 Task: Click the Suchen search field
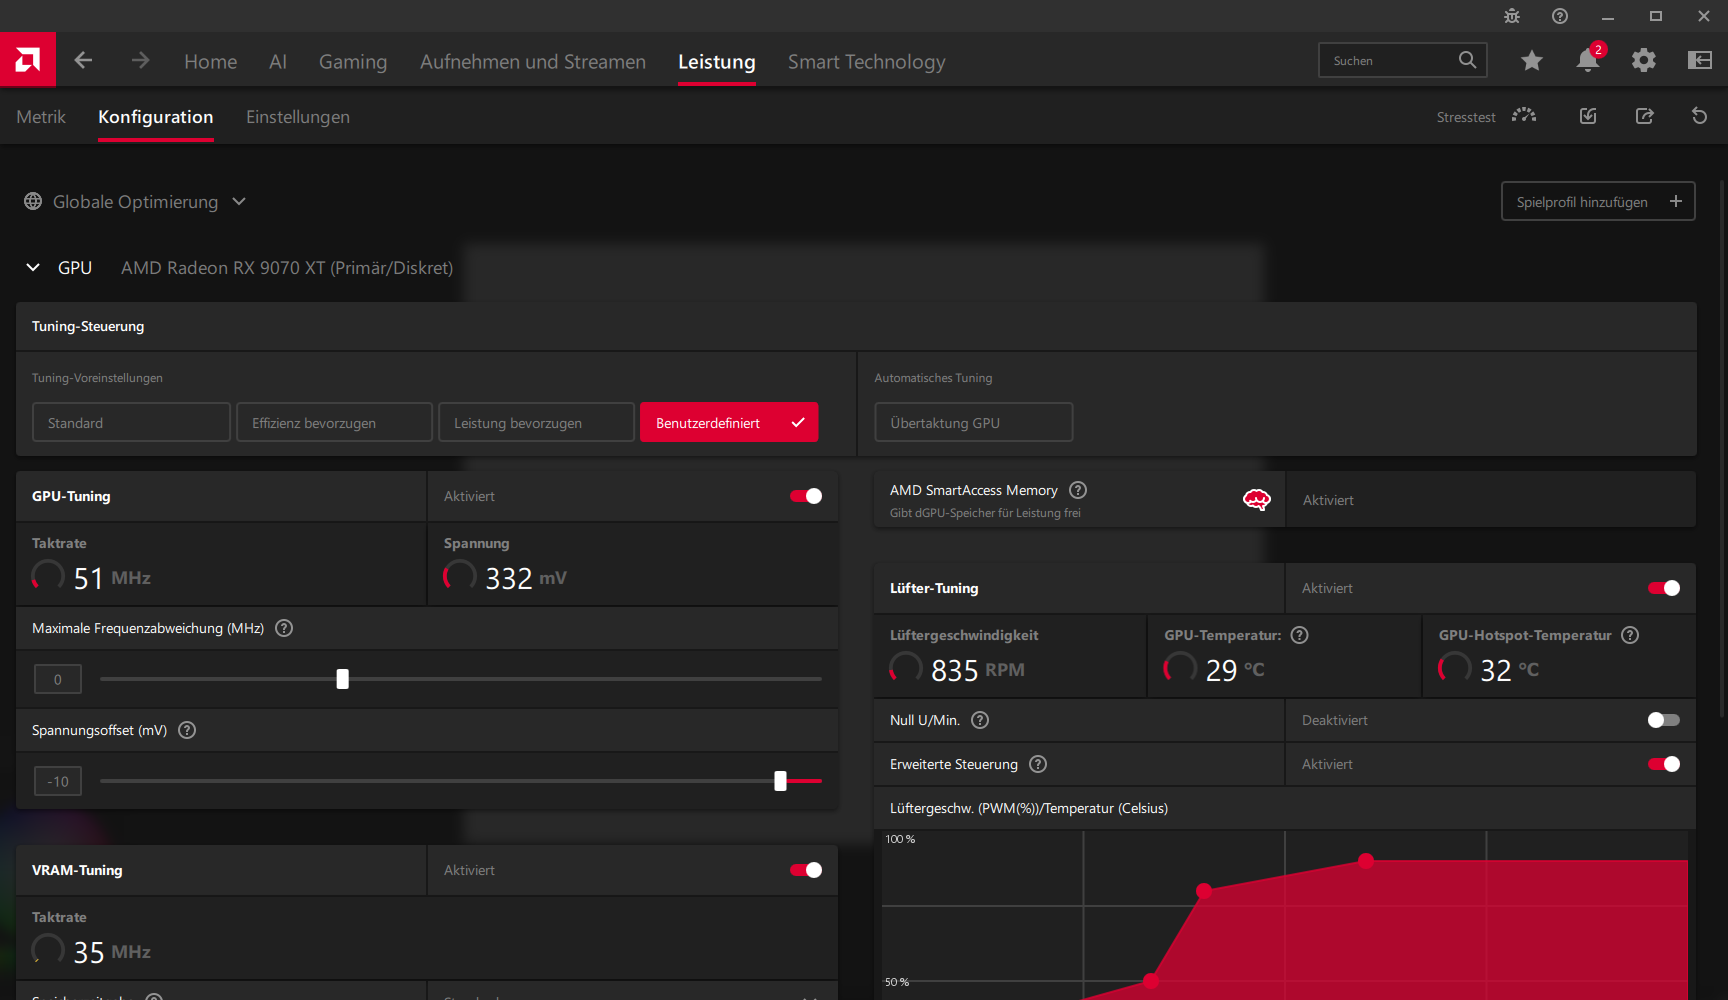(x=1403, y=60)
